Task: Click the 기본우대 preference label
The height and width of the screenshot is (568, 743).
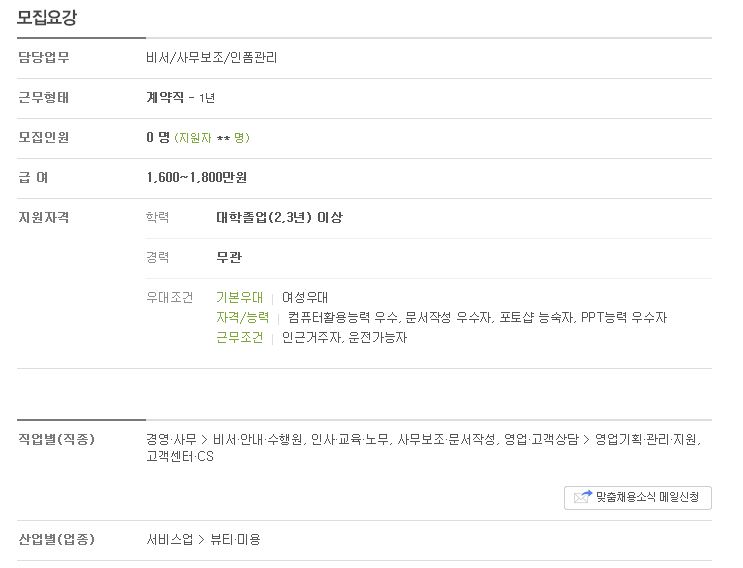Action: 239,298
